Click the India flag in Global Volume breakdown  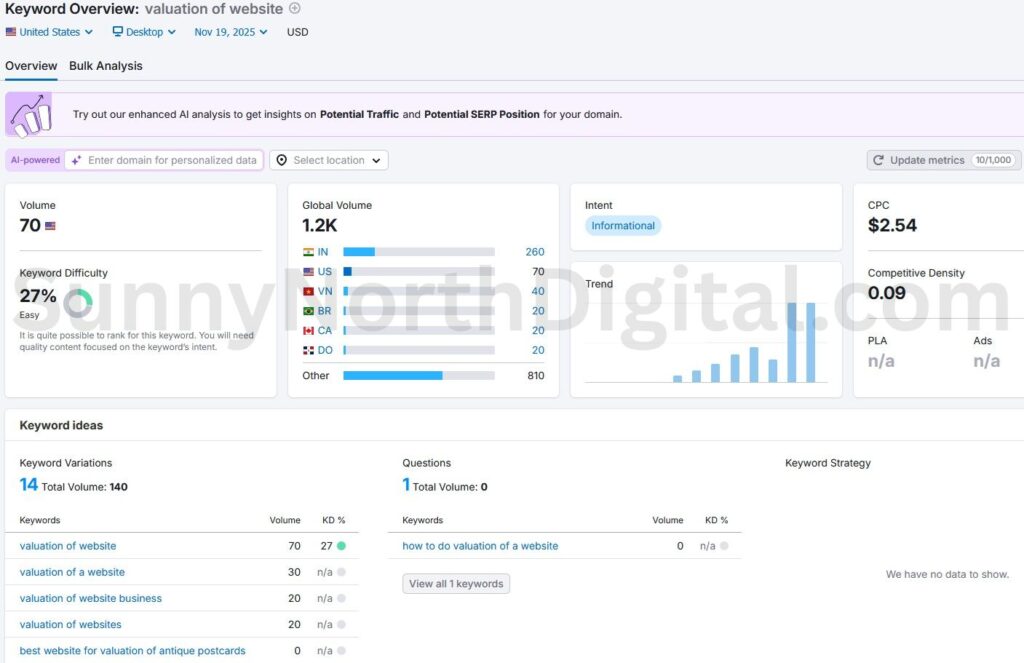[311, 252]
